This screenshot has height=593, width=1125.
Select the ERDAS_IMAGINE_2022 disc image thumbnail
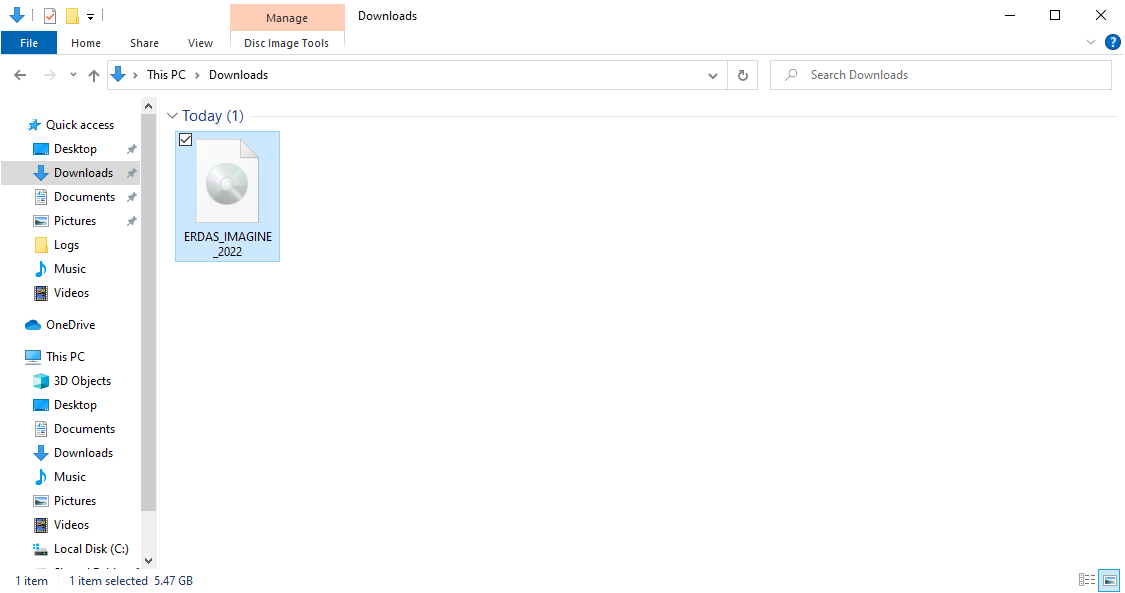(227, 182)
